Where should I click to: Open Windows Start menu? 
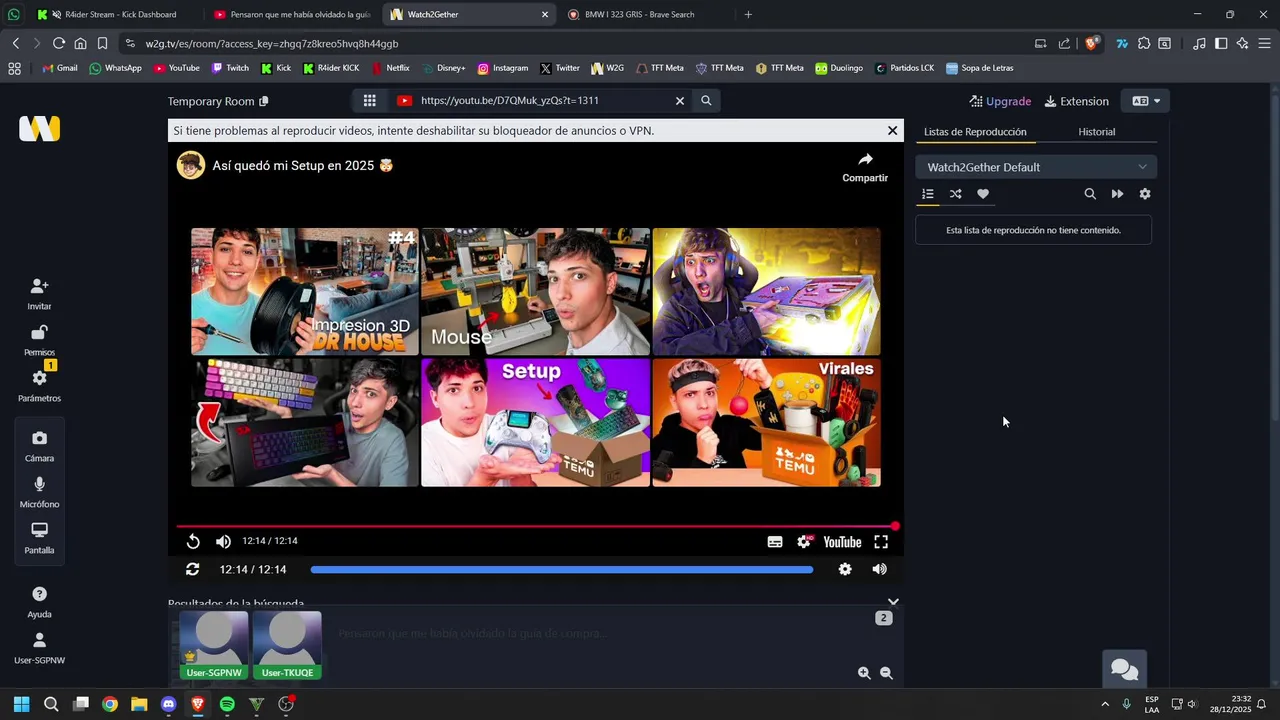coord(21,704)
